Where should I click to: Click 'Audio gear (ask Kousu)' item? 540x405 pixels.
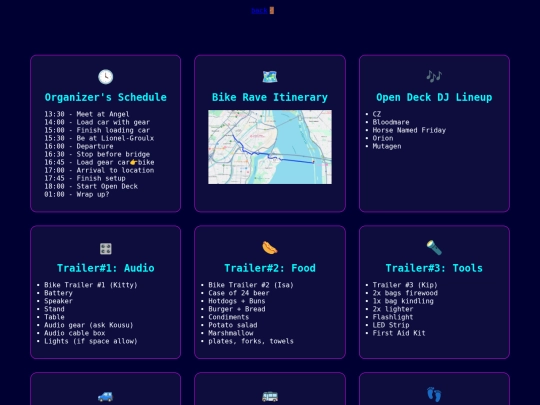coord(89,325)
